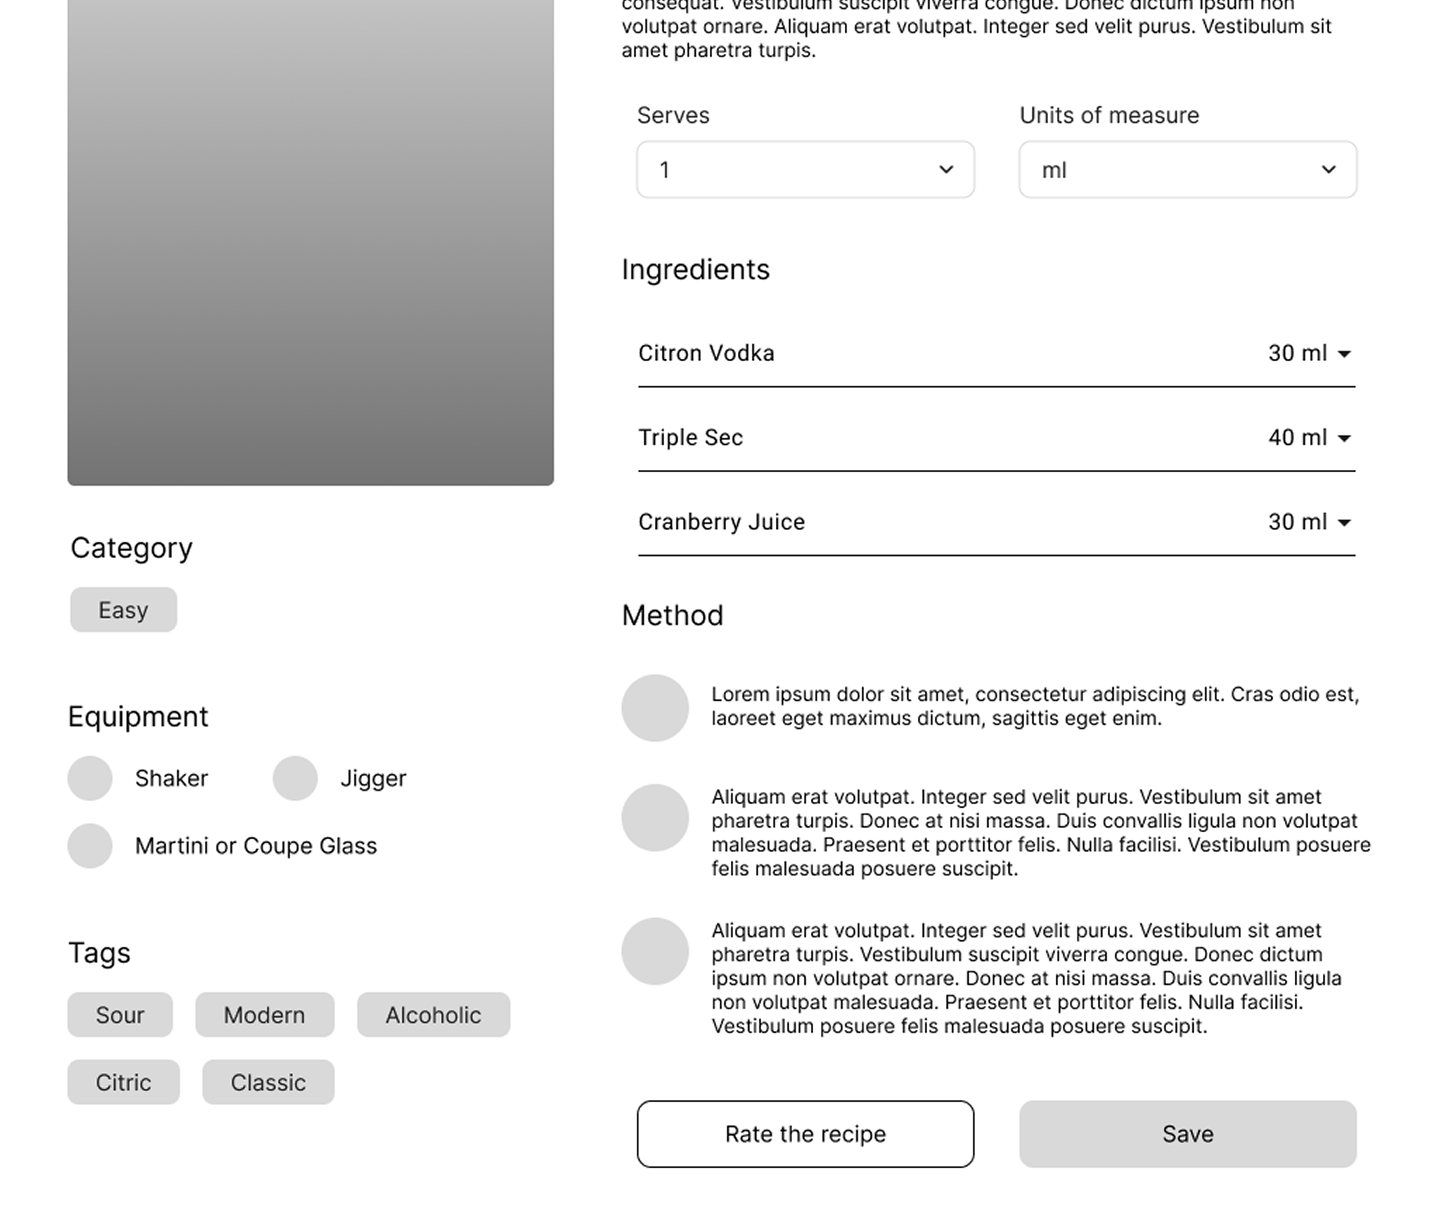Expand Triple Sec amount arrow
The width and height of the screenshot is (1440, 1208).
1344,438
